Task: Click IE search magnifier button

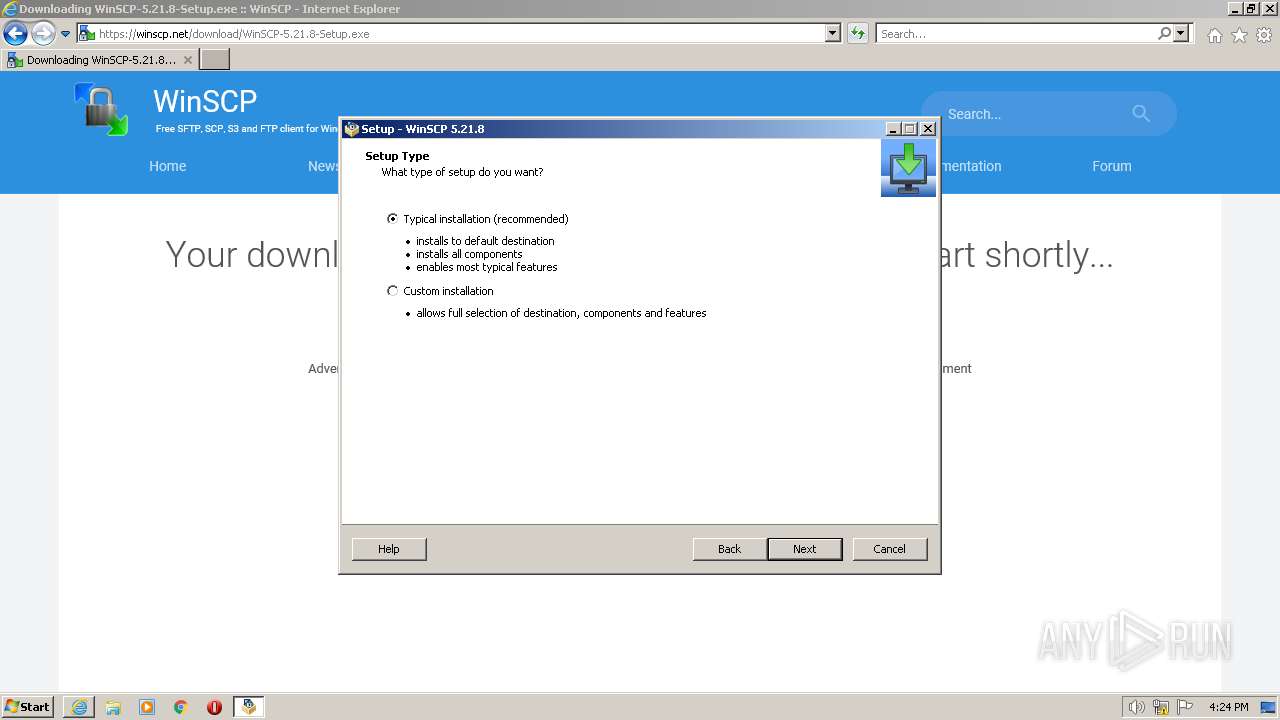Action: click(1164, 33)
